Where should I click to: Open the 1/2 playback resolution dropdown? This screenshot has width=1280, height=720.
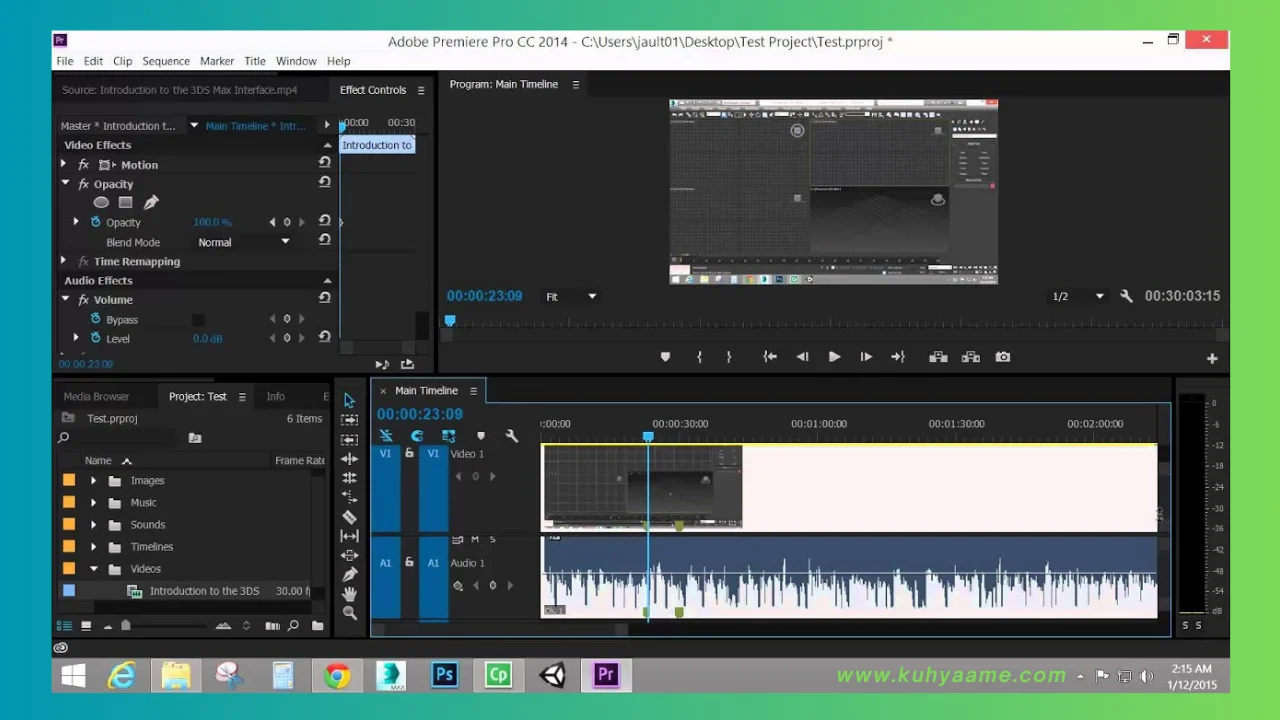[x=1077, y=296]
